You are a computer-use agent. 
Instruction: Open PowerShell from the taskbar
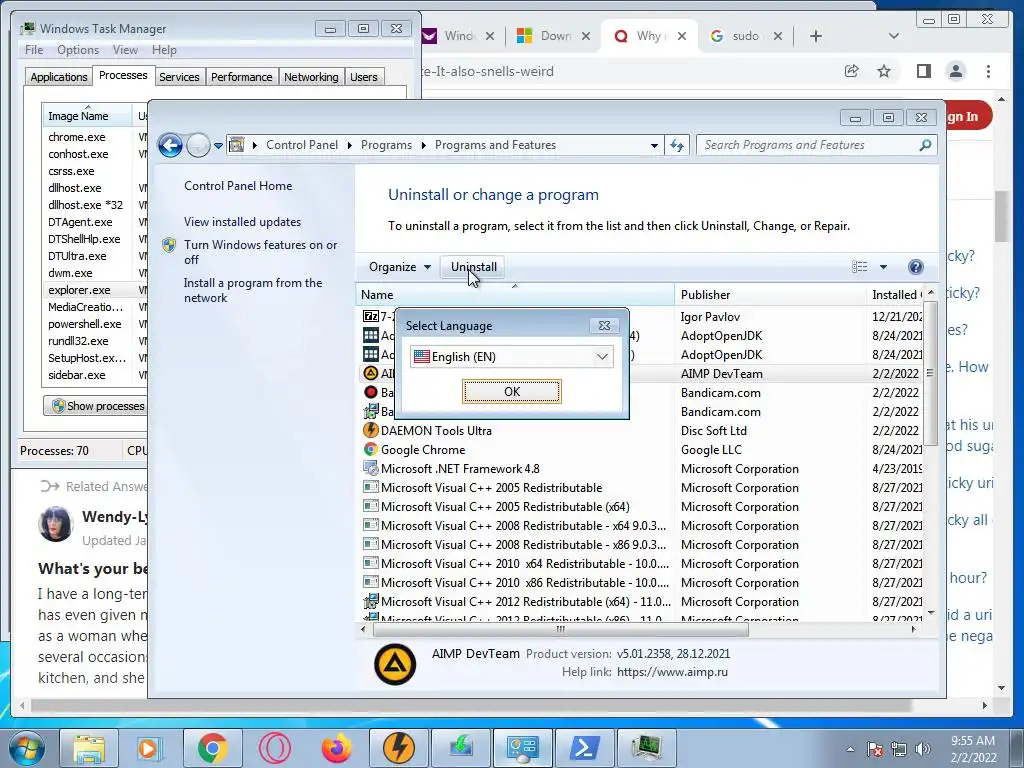click(x=584, y=748)
